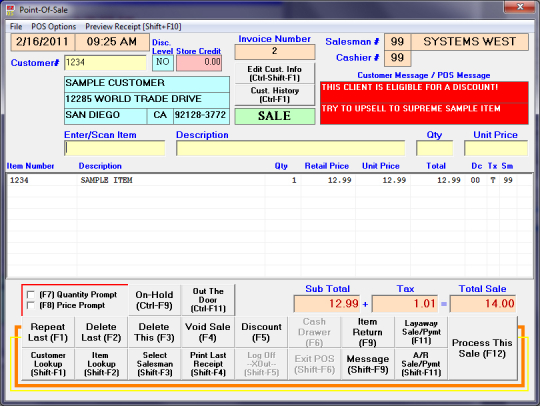The width and height of the screenshot is (540, 406).
Task: Click Repeat Last (F1) button
Action: [x=48, y=332]
